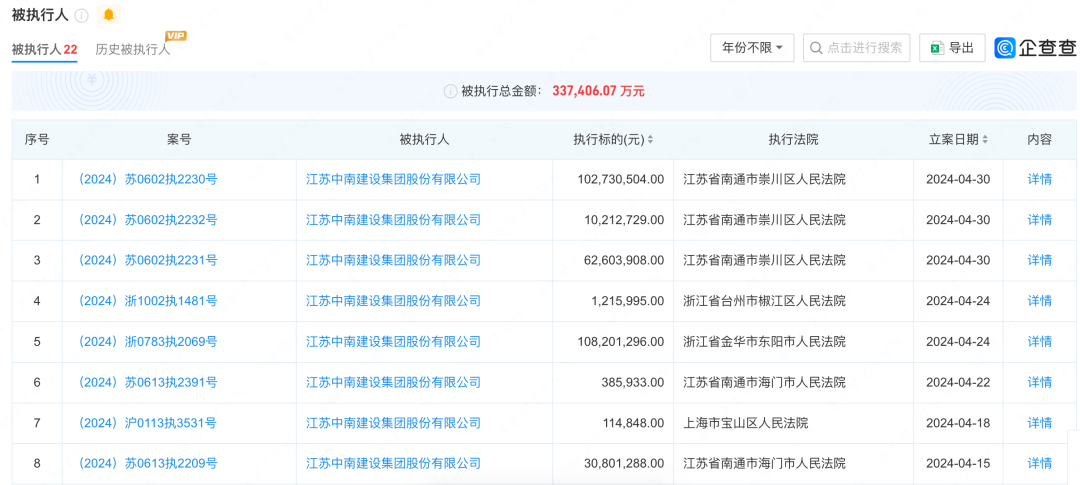Viewport: 1080px width, 485px height.
Task: Open case (2024)浙0783执2069号
Action: click(x=147, y=342)
